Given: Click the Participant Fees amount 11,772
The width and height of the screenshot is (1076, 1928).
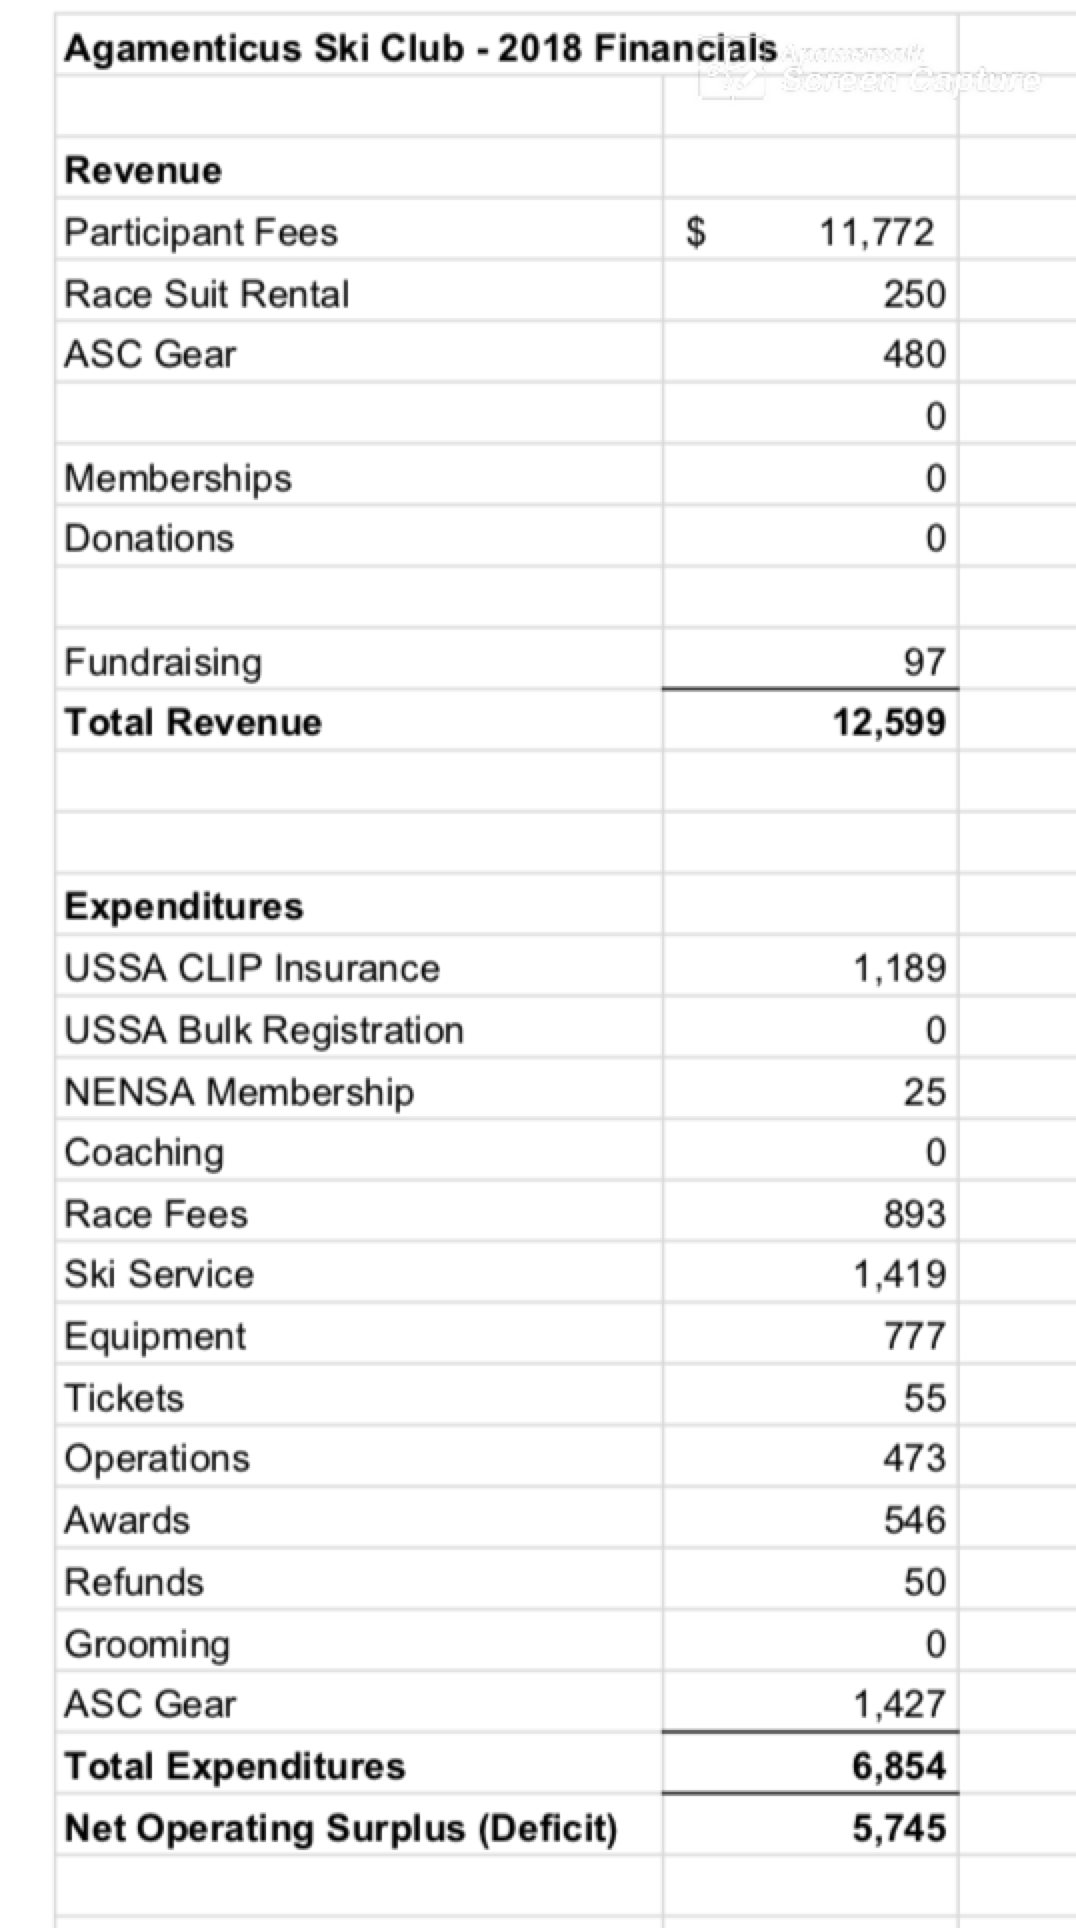Looking at the screenshot, I should [x=876, y=232].
